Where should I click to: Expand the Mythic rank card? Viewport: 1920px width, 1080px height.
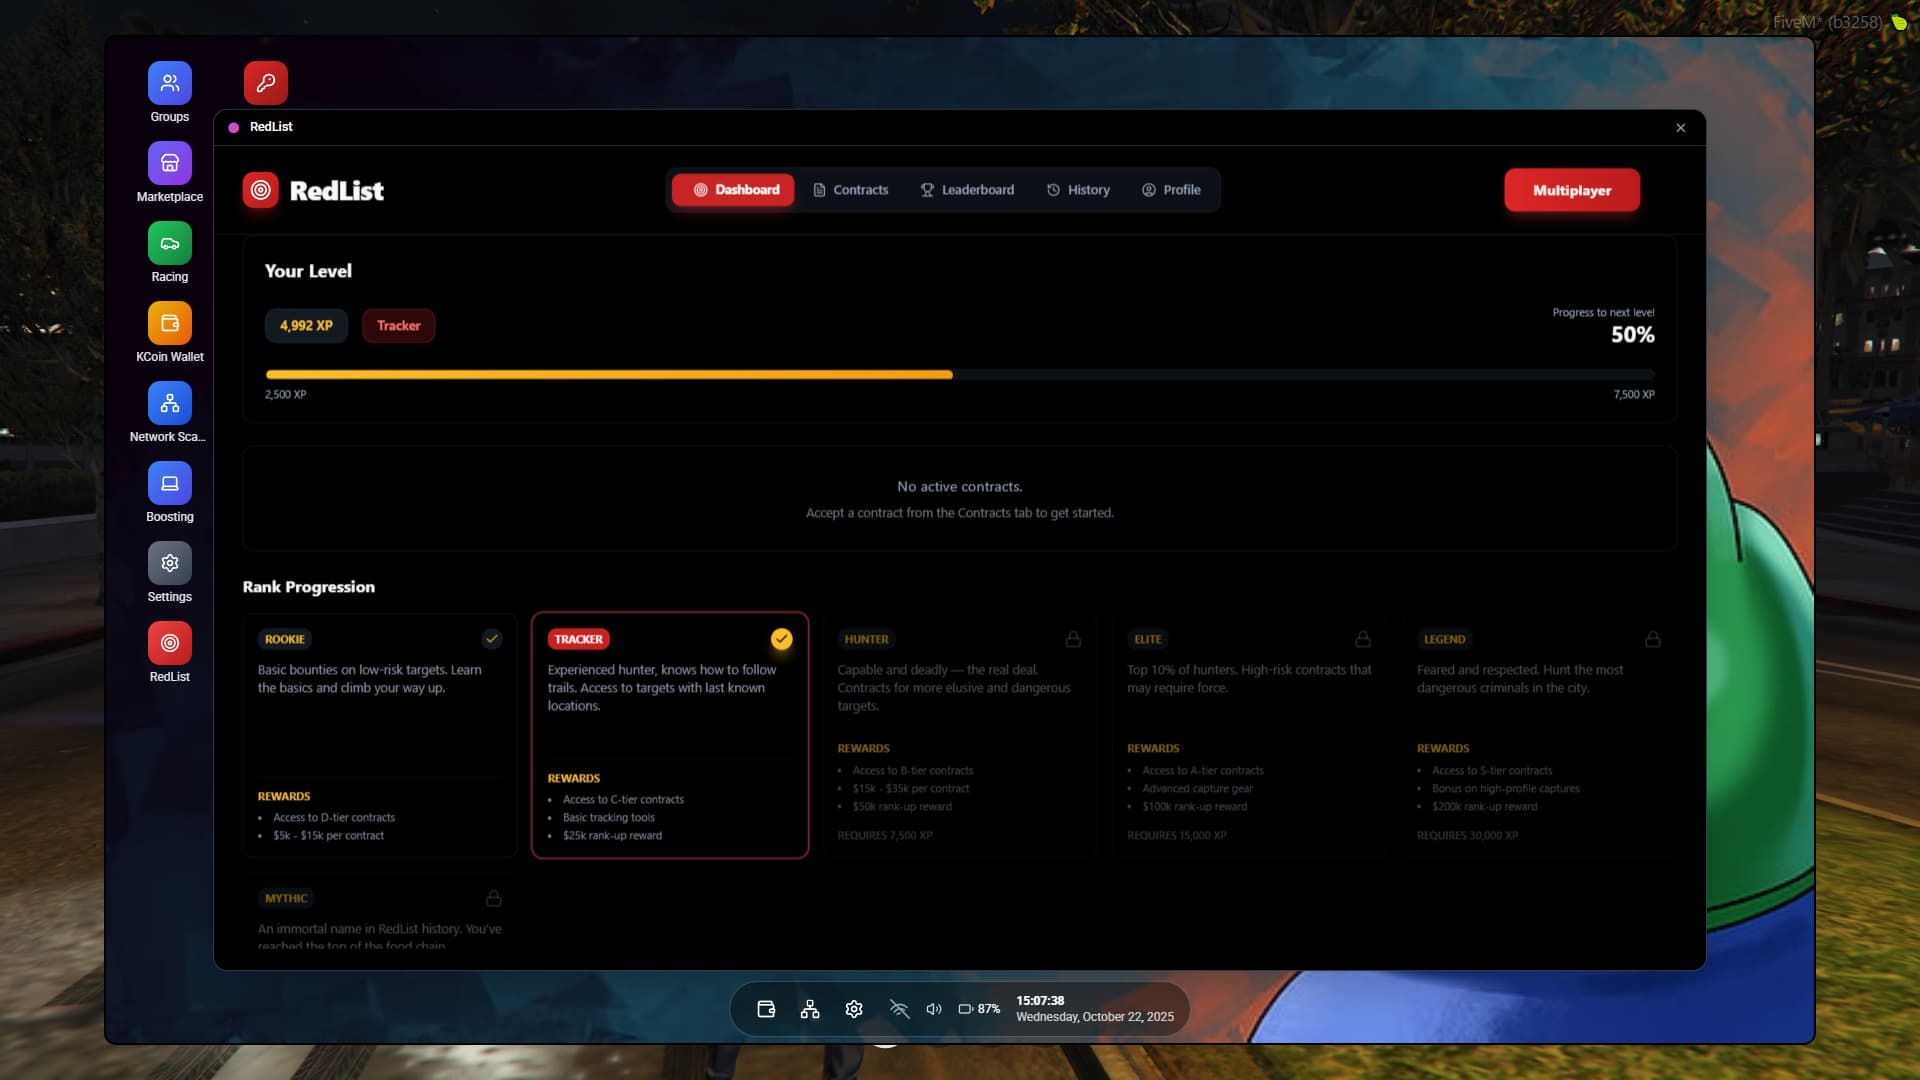coord(380,912)
